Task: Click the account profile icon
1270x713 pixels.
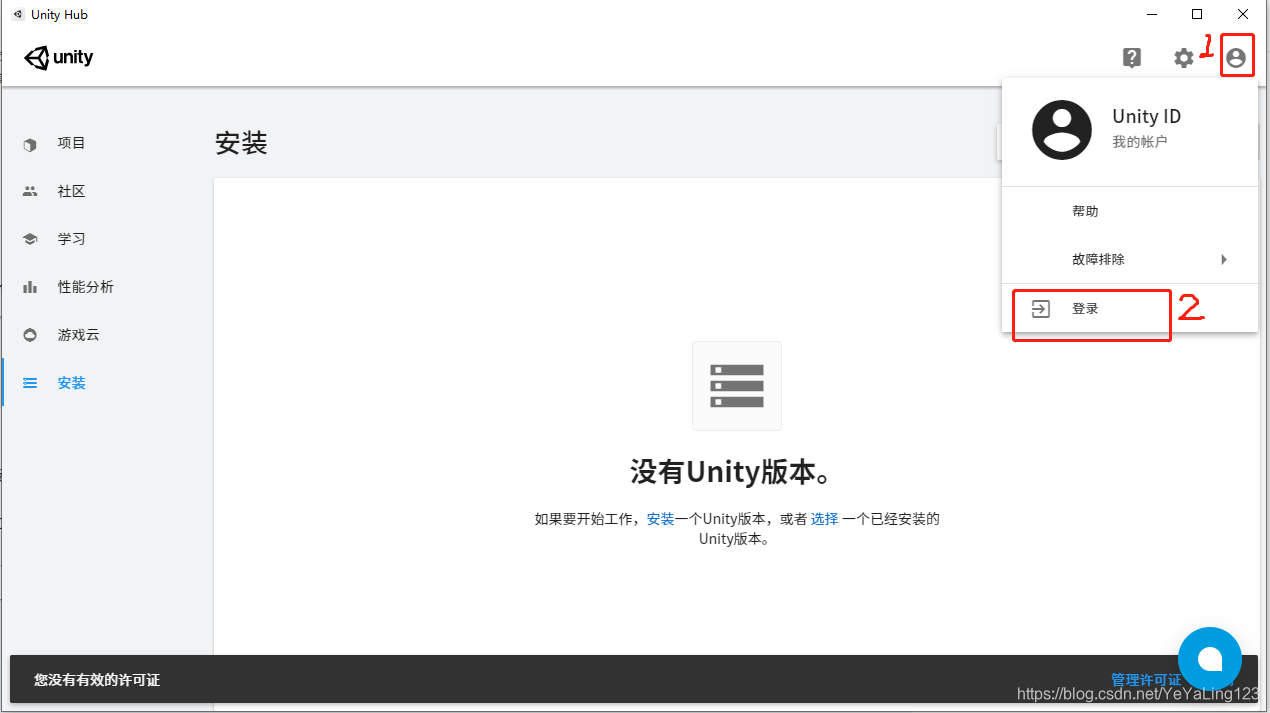Action: click(x=1236, y=58)
